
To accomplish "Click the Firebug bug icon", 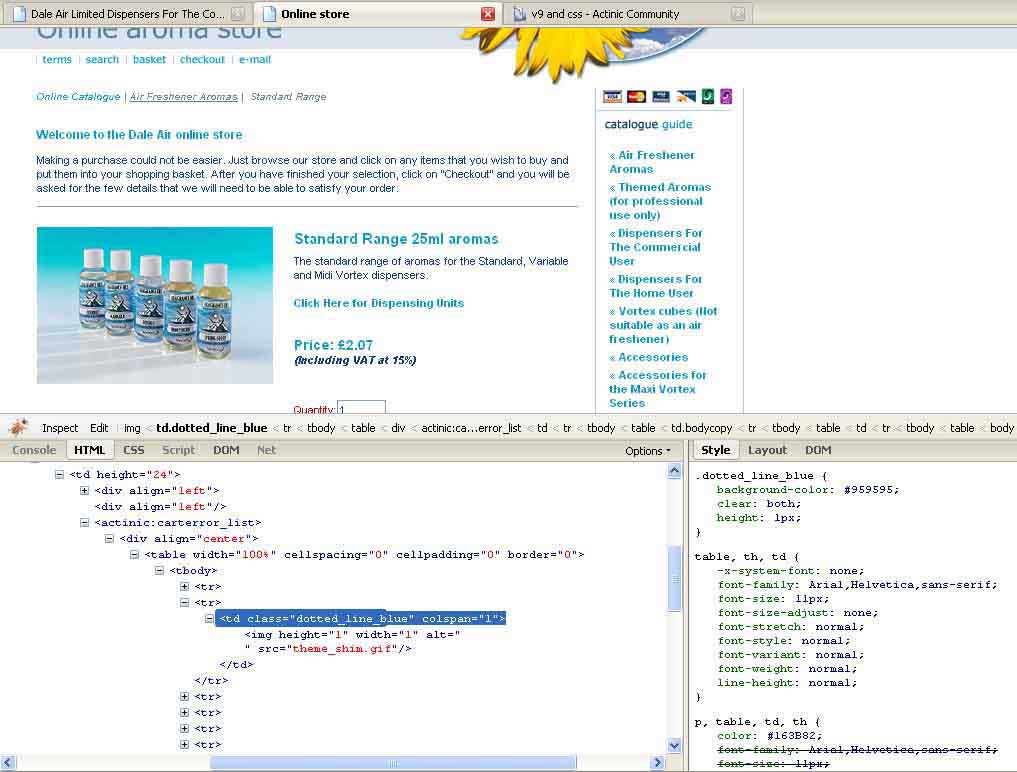I will click(x=17, y=427).
